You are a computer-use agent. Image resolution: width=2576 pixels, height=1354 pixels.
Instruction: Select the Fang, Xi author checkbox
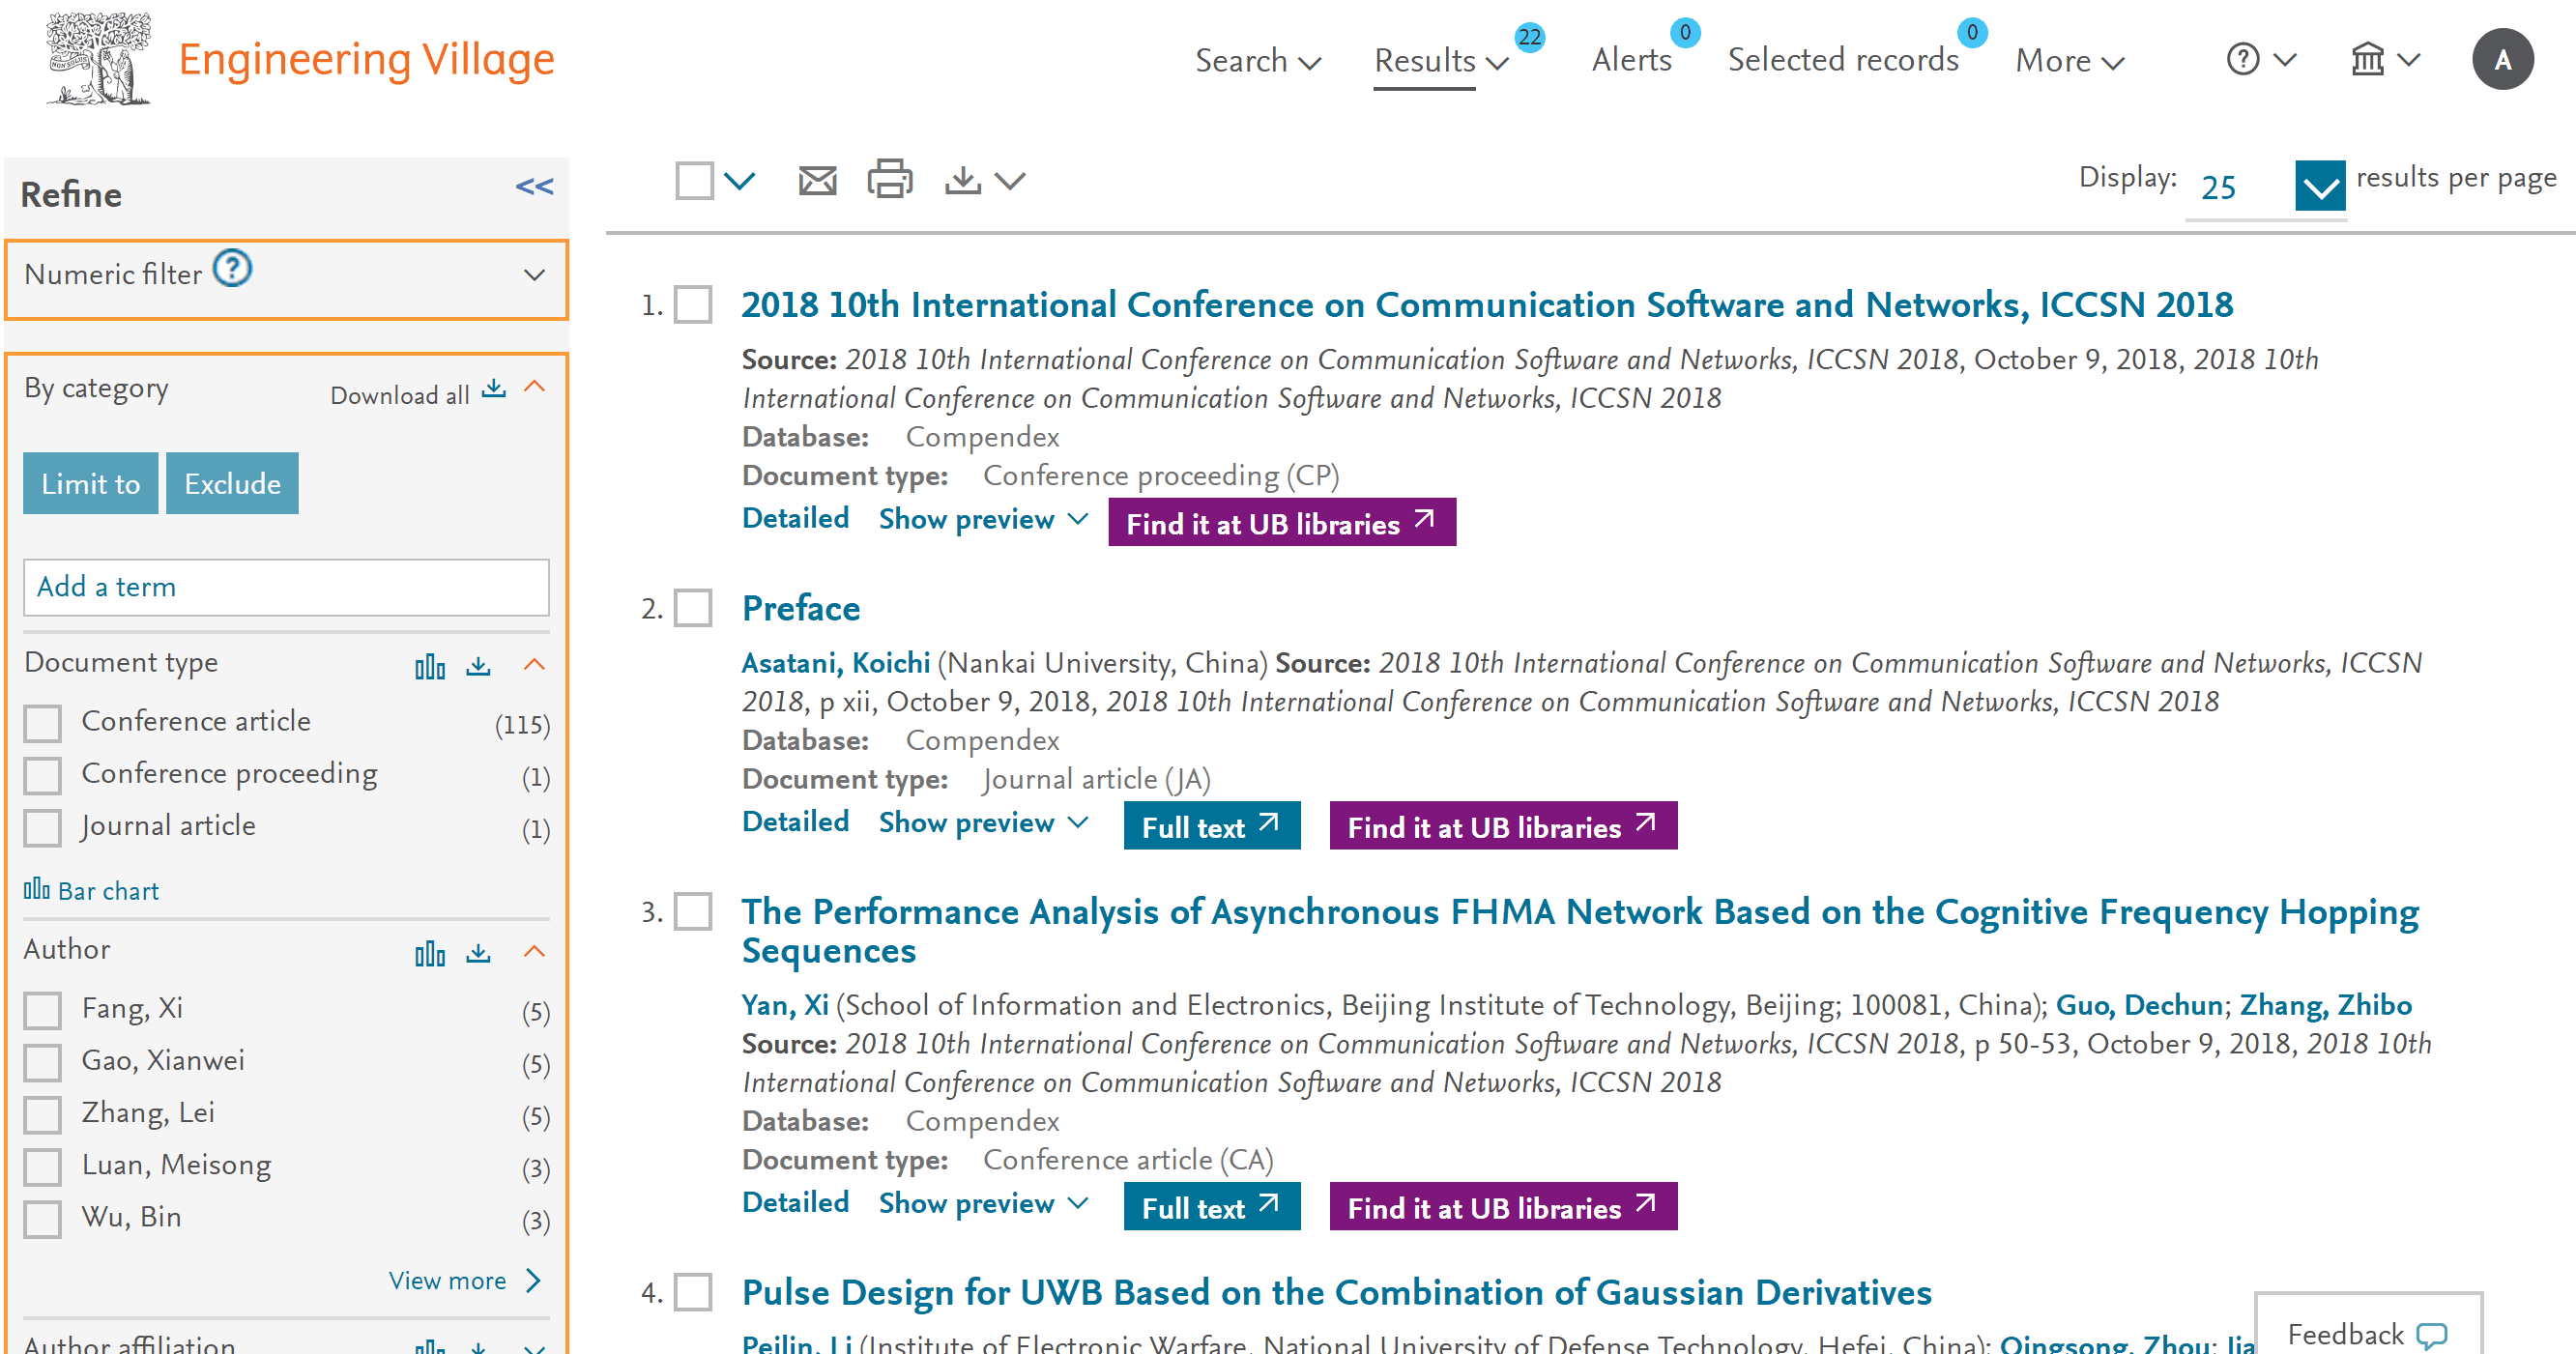coord(42,1010)
